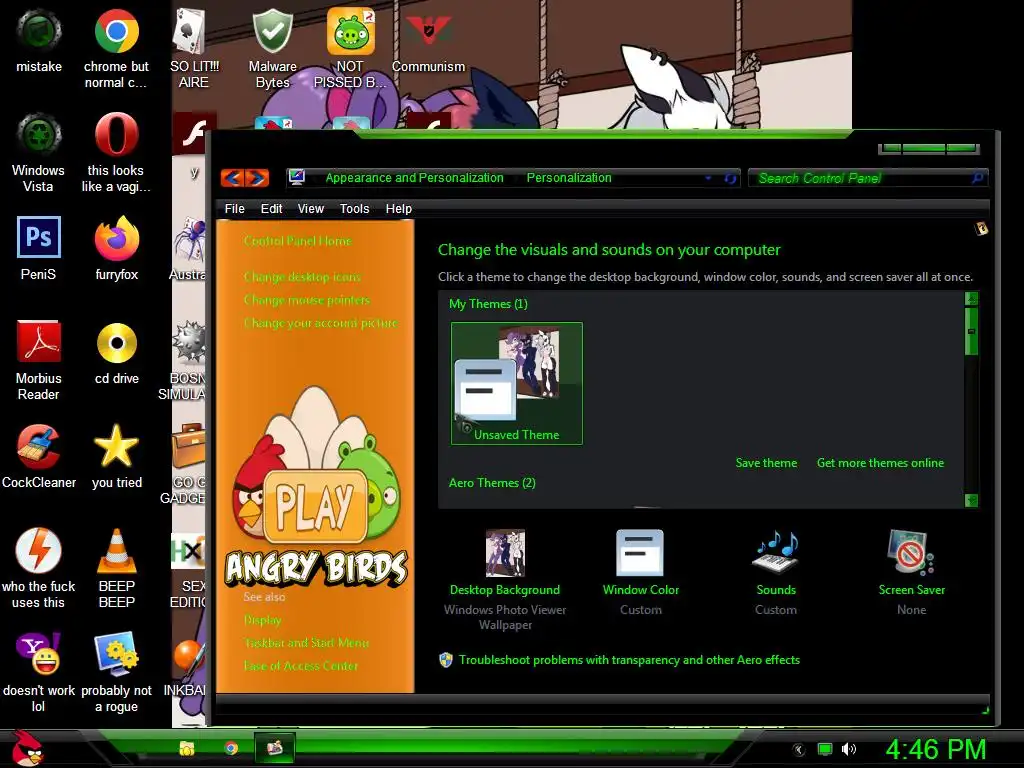Open the Display link under See also
This screenshot has width=1024, height=768.
tap(263, 620)
